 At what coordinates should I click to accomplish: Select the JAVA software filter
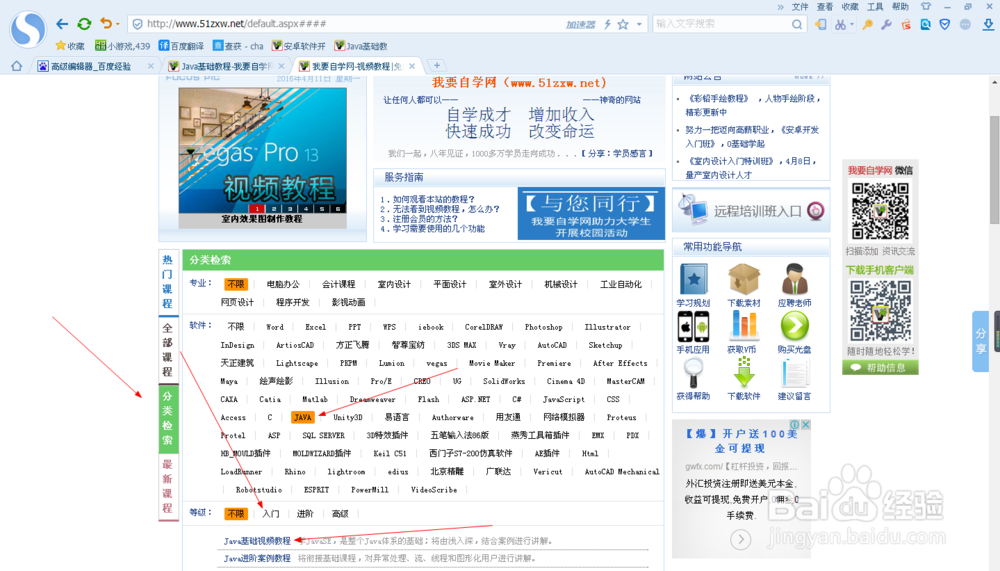(303, 417)
